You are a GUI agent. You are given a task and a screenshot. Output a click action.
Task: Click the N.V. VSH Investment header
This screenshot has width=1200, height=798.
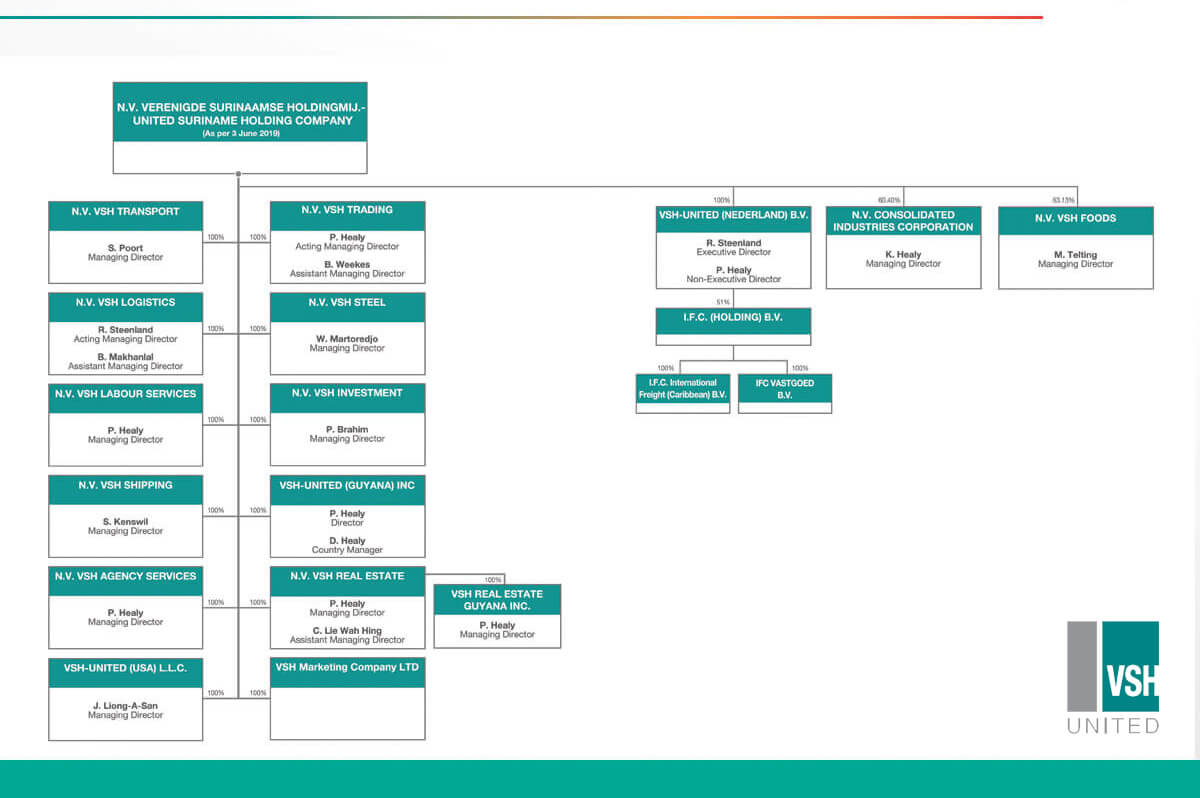tap(347, 394)
